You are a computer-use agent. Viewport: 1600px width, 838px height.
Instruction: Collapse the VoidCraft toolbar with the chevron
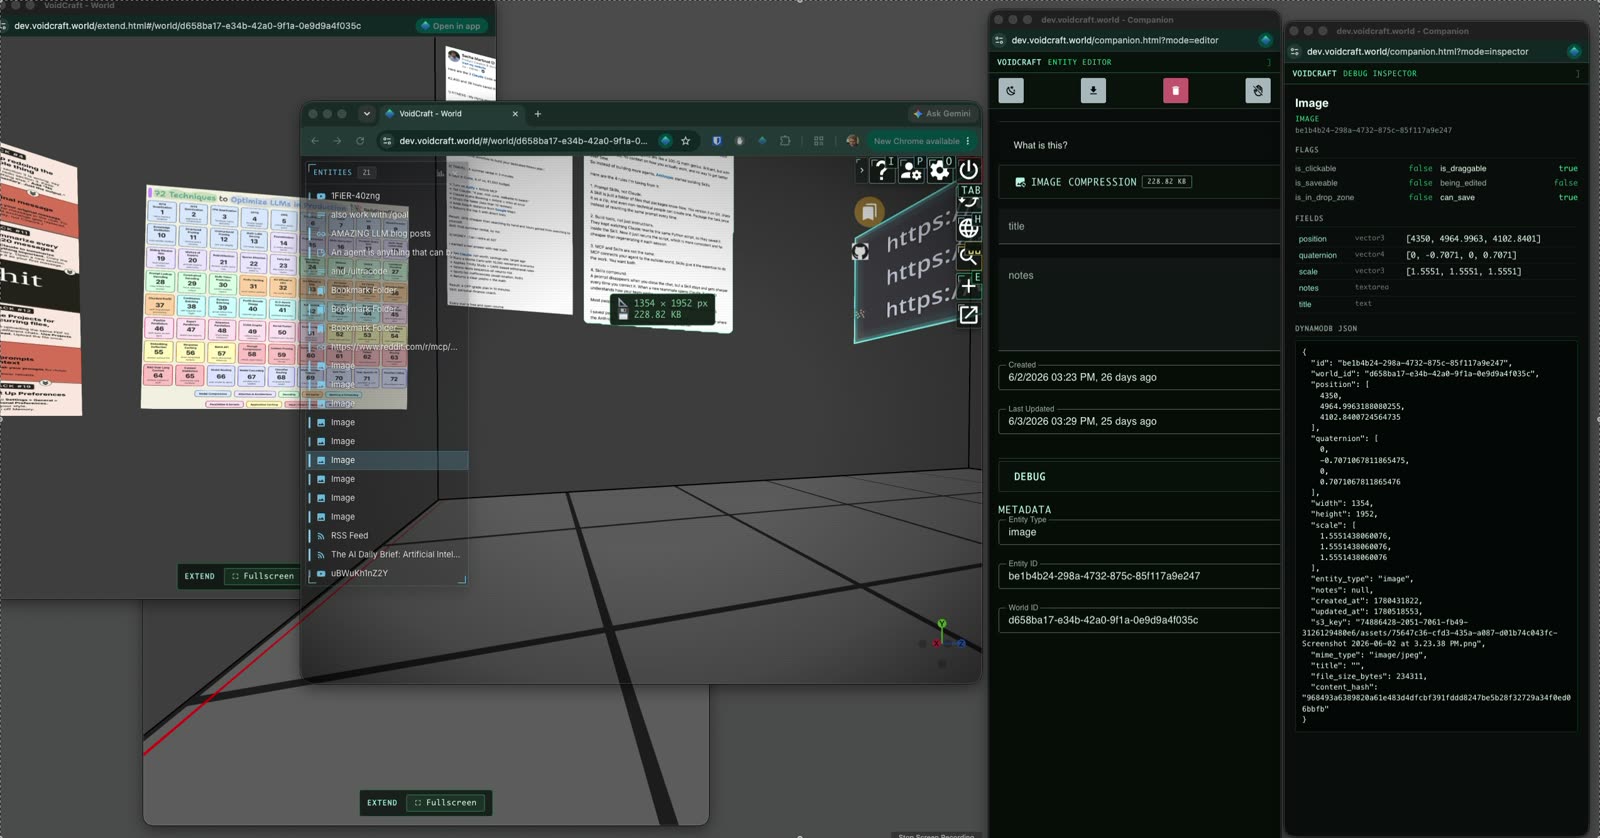click(x=861, y=171)
